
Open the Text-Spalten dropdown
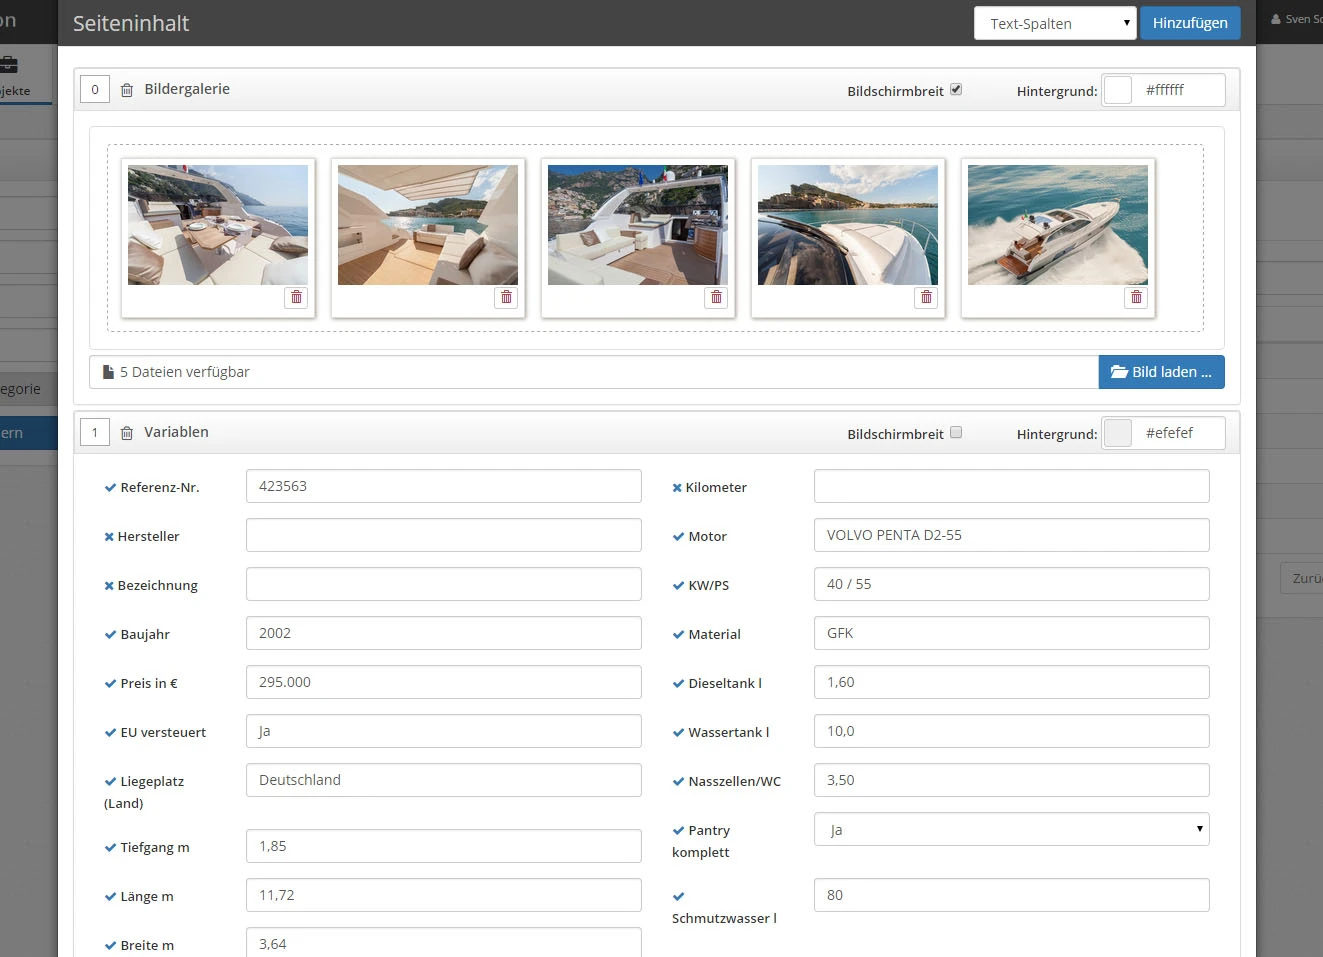click(x=1055, y=23)
